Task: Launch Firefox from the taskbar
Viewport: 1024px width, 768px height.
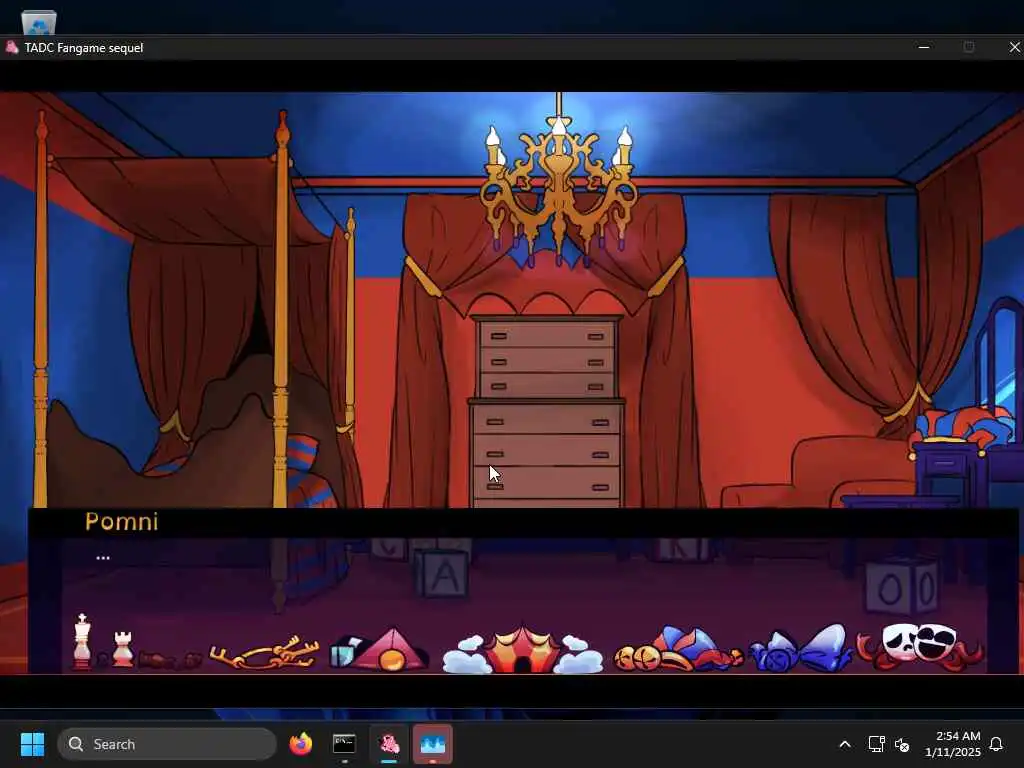Action: (x=301, y=744)
